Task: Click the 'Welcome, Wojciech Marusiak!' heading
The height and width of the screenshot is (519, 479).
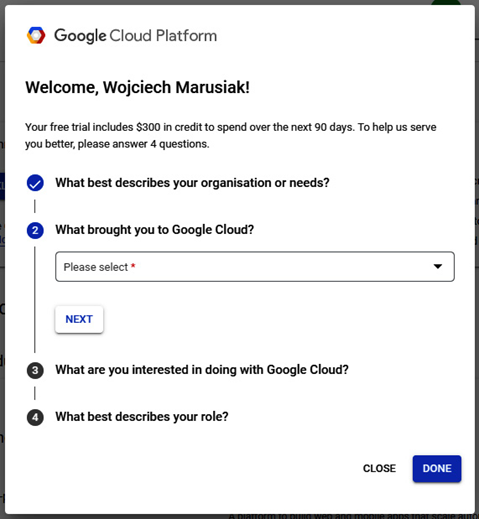Action: [137, 87]
